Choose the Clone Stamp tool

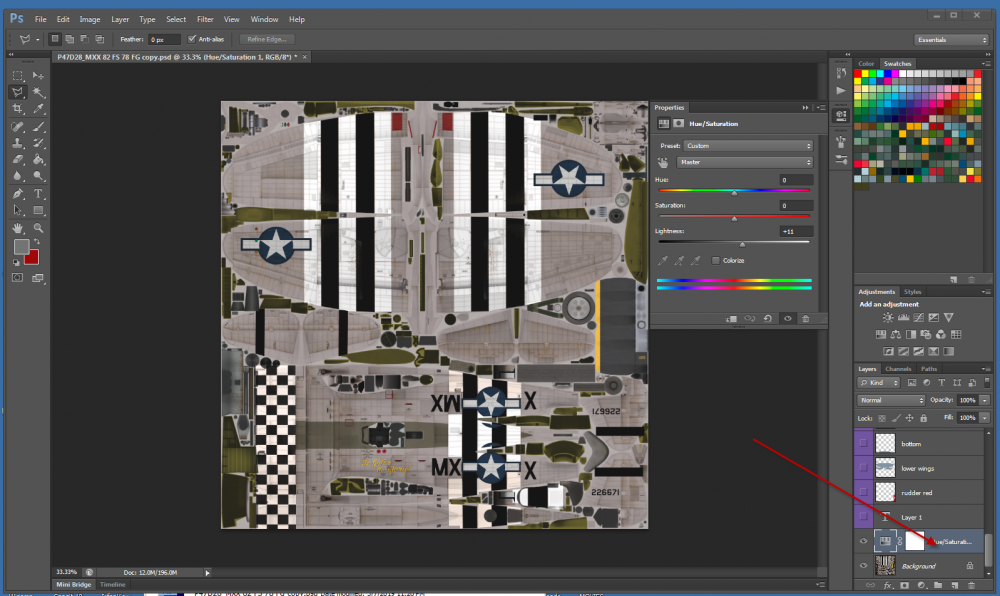click(x=18, y=143)
